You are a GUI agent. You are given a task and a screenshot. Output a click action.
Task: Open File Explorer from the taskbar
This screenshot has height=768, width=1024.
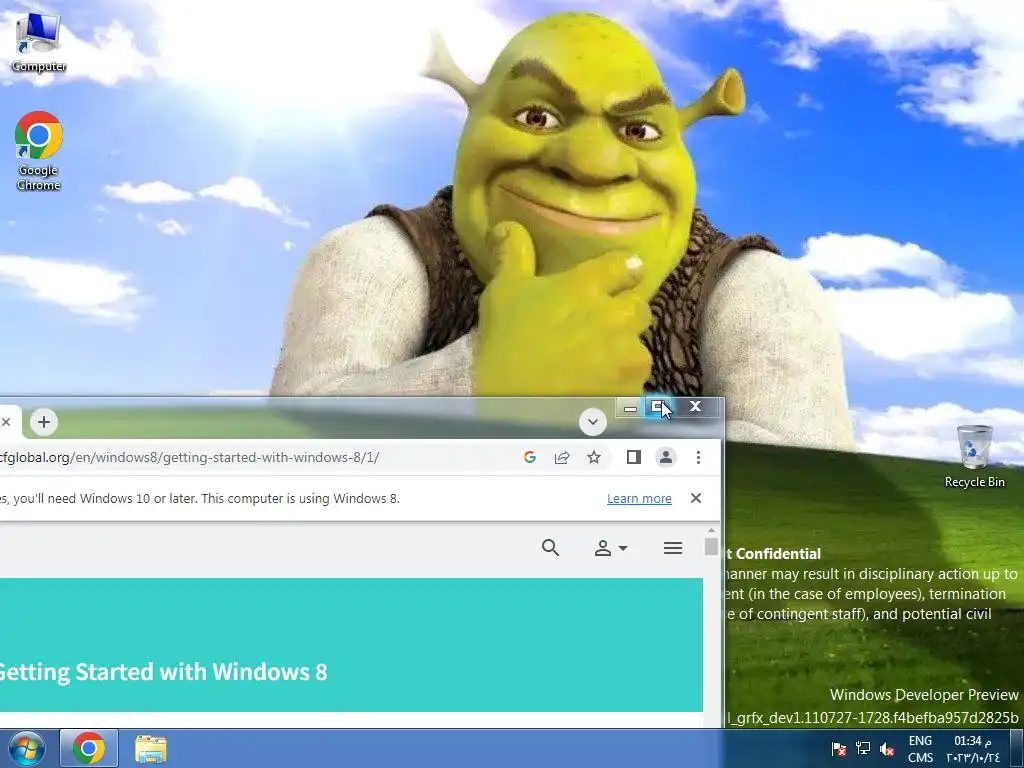click(x=151, y=748)
